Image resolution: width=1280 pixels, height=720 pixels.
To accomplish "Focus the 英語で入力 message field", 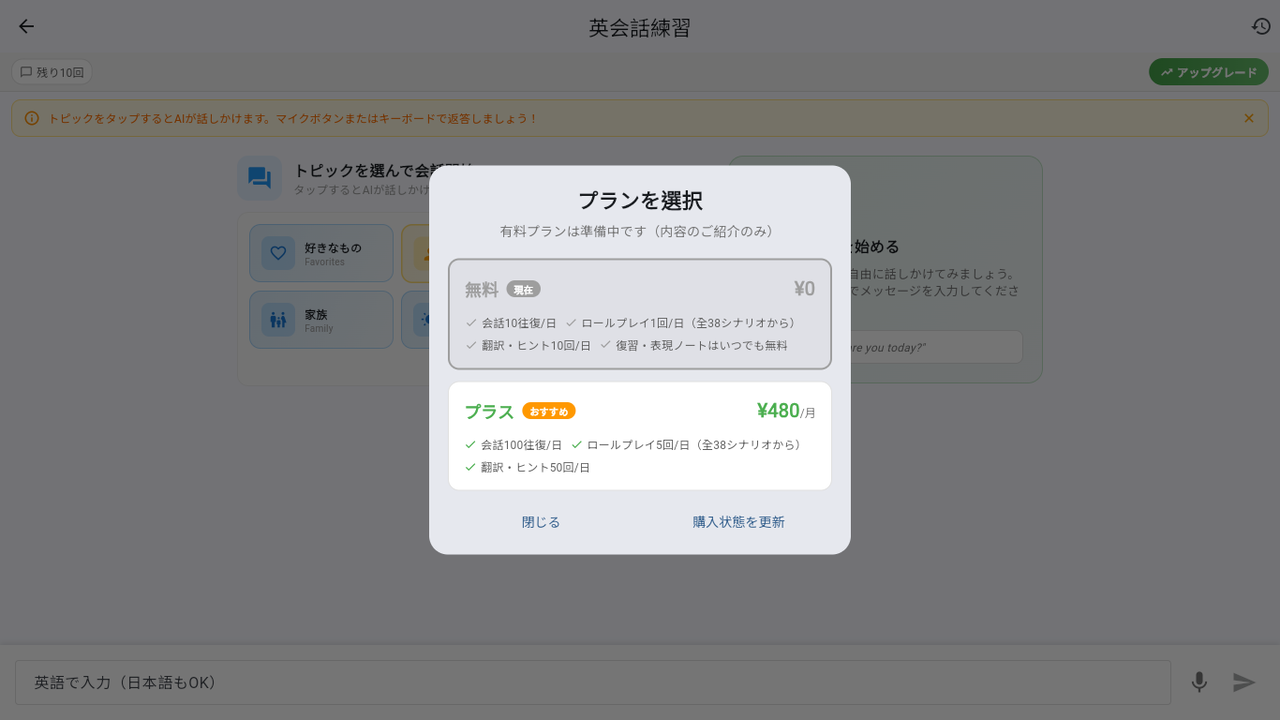I will pyautogui.click(x=593, y=682).
